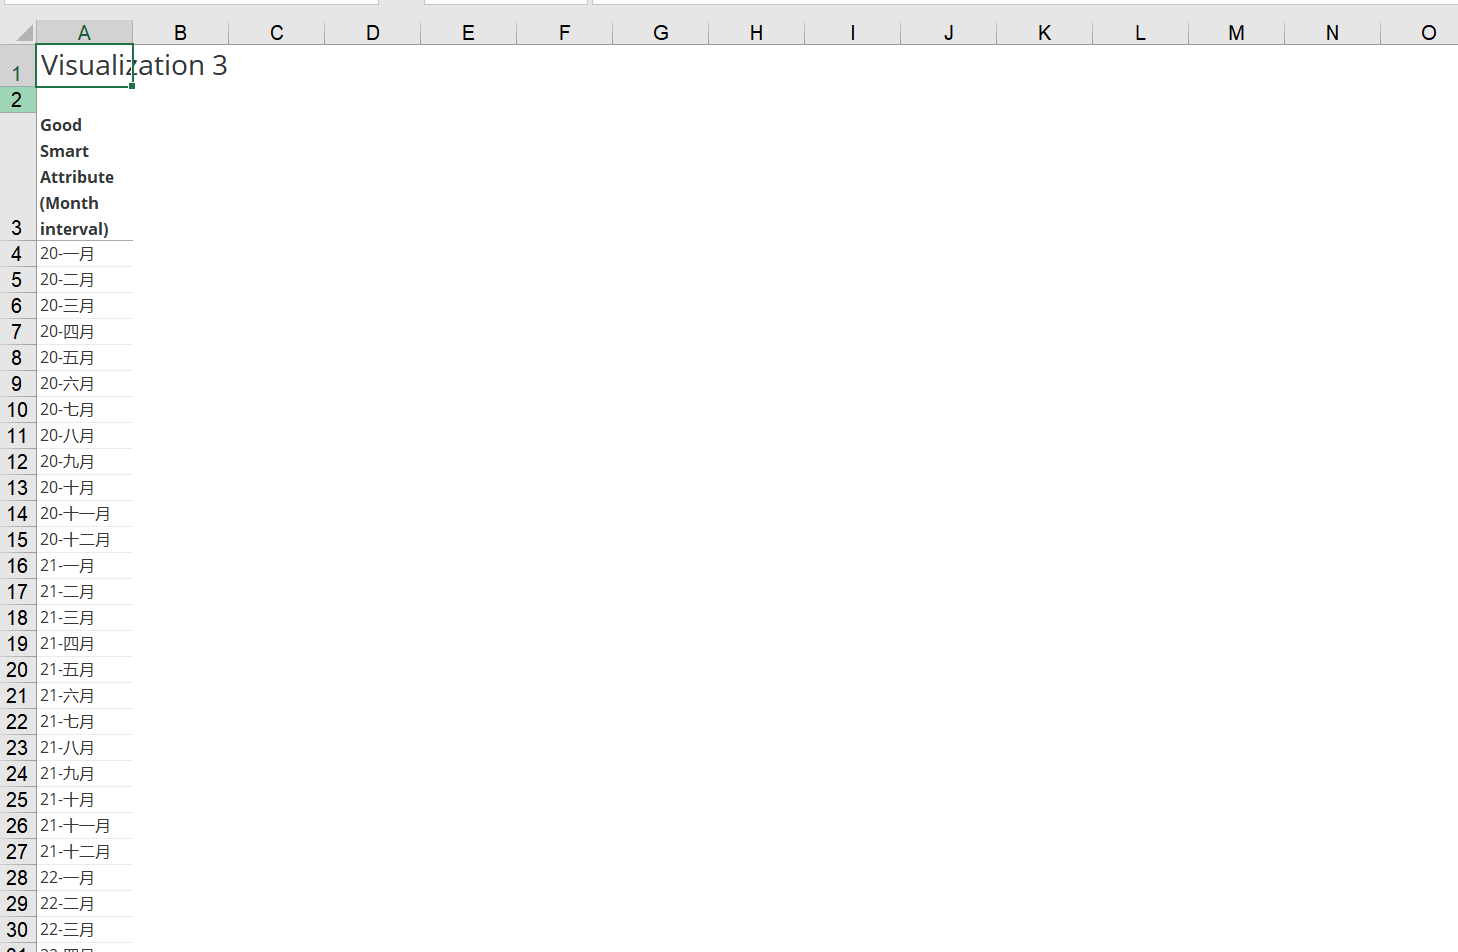Select column M header
The width and height of the screenshot is (1458, 952).
pos(1236,33)
